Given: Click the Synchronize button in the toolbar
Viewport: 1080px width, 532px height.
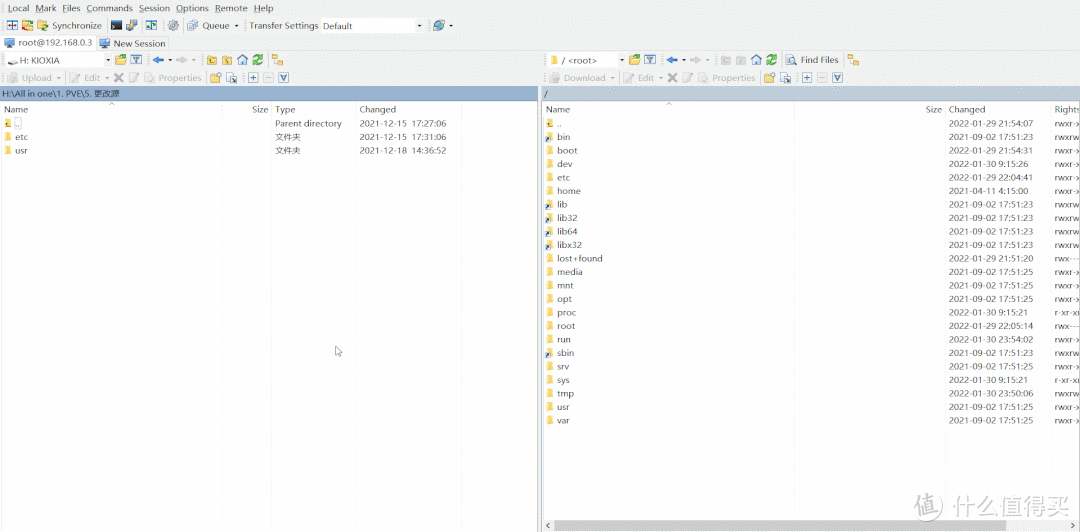Looking at the screenshot, I should [x=69, y=25].
